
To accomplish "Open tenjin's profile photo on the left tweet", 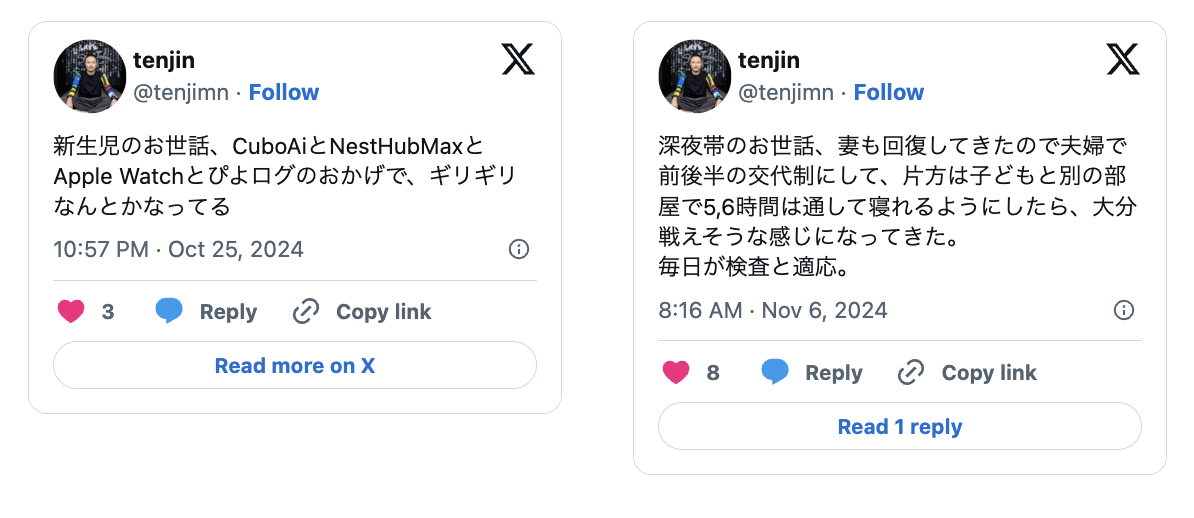I will click(x=89, y=76).
